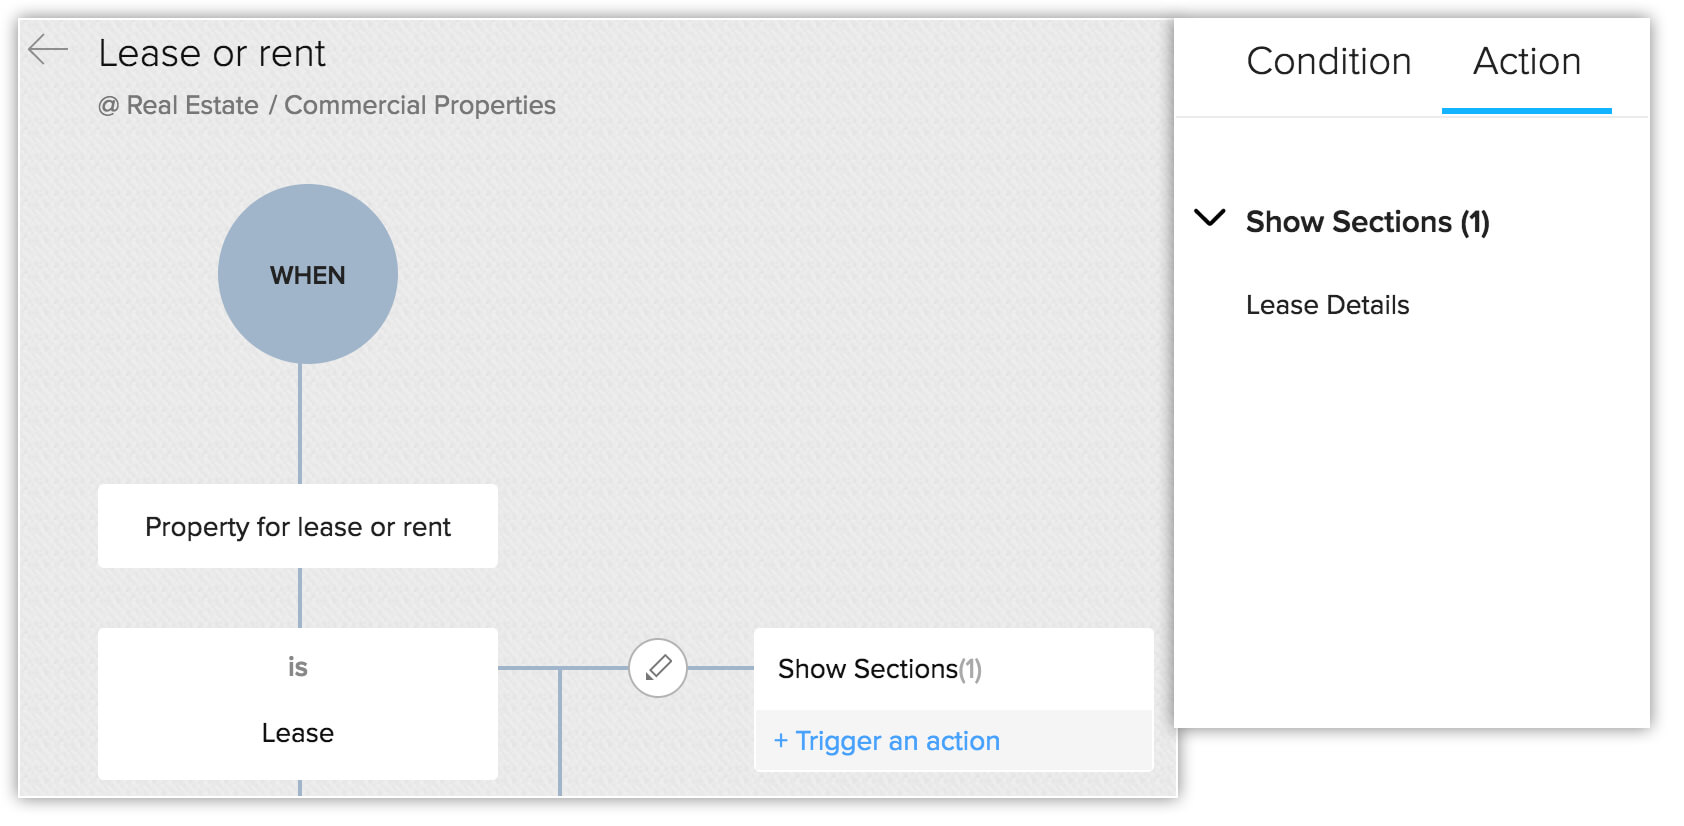Click the 'is' operator in the condition box
The image size is (1684, 826).
coord(298,667)
